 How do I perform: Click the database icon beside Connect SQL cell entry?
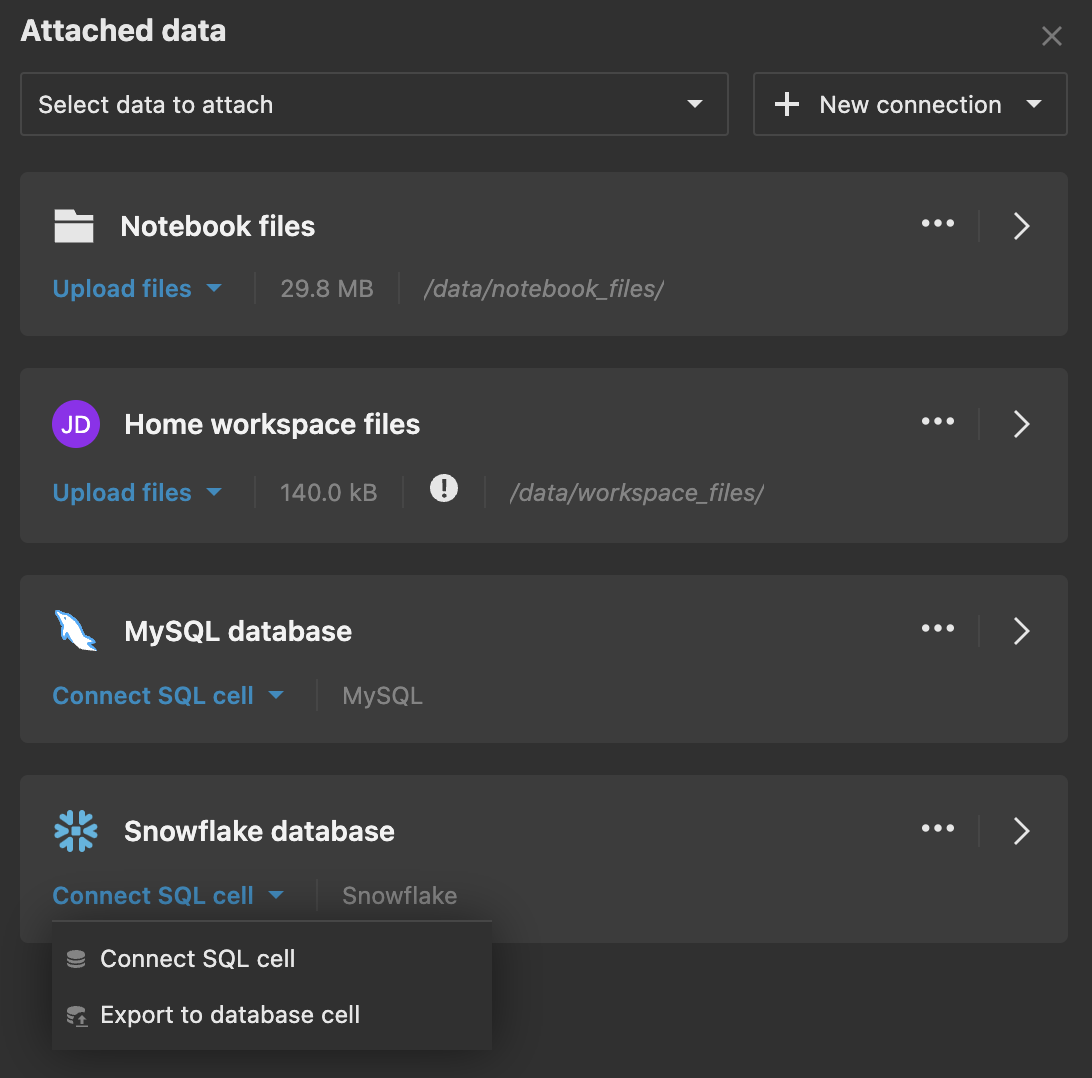pos(76,958)
